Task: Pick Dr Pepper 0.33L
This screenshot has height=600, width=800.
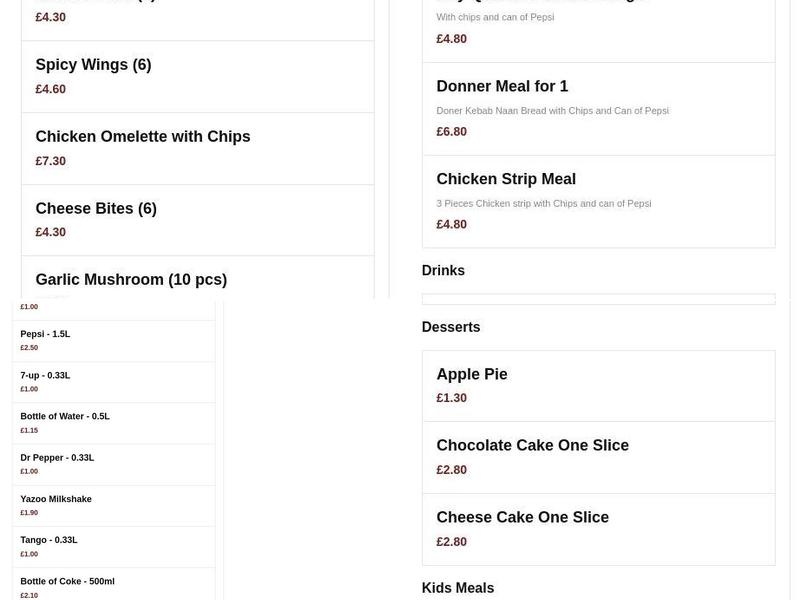Action: [x=55, y=457]
